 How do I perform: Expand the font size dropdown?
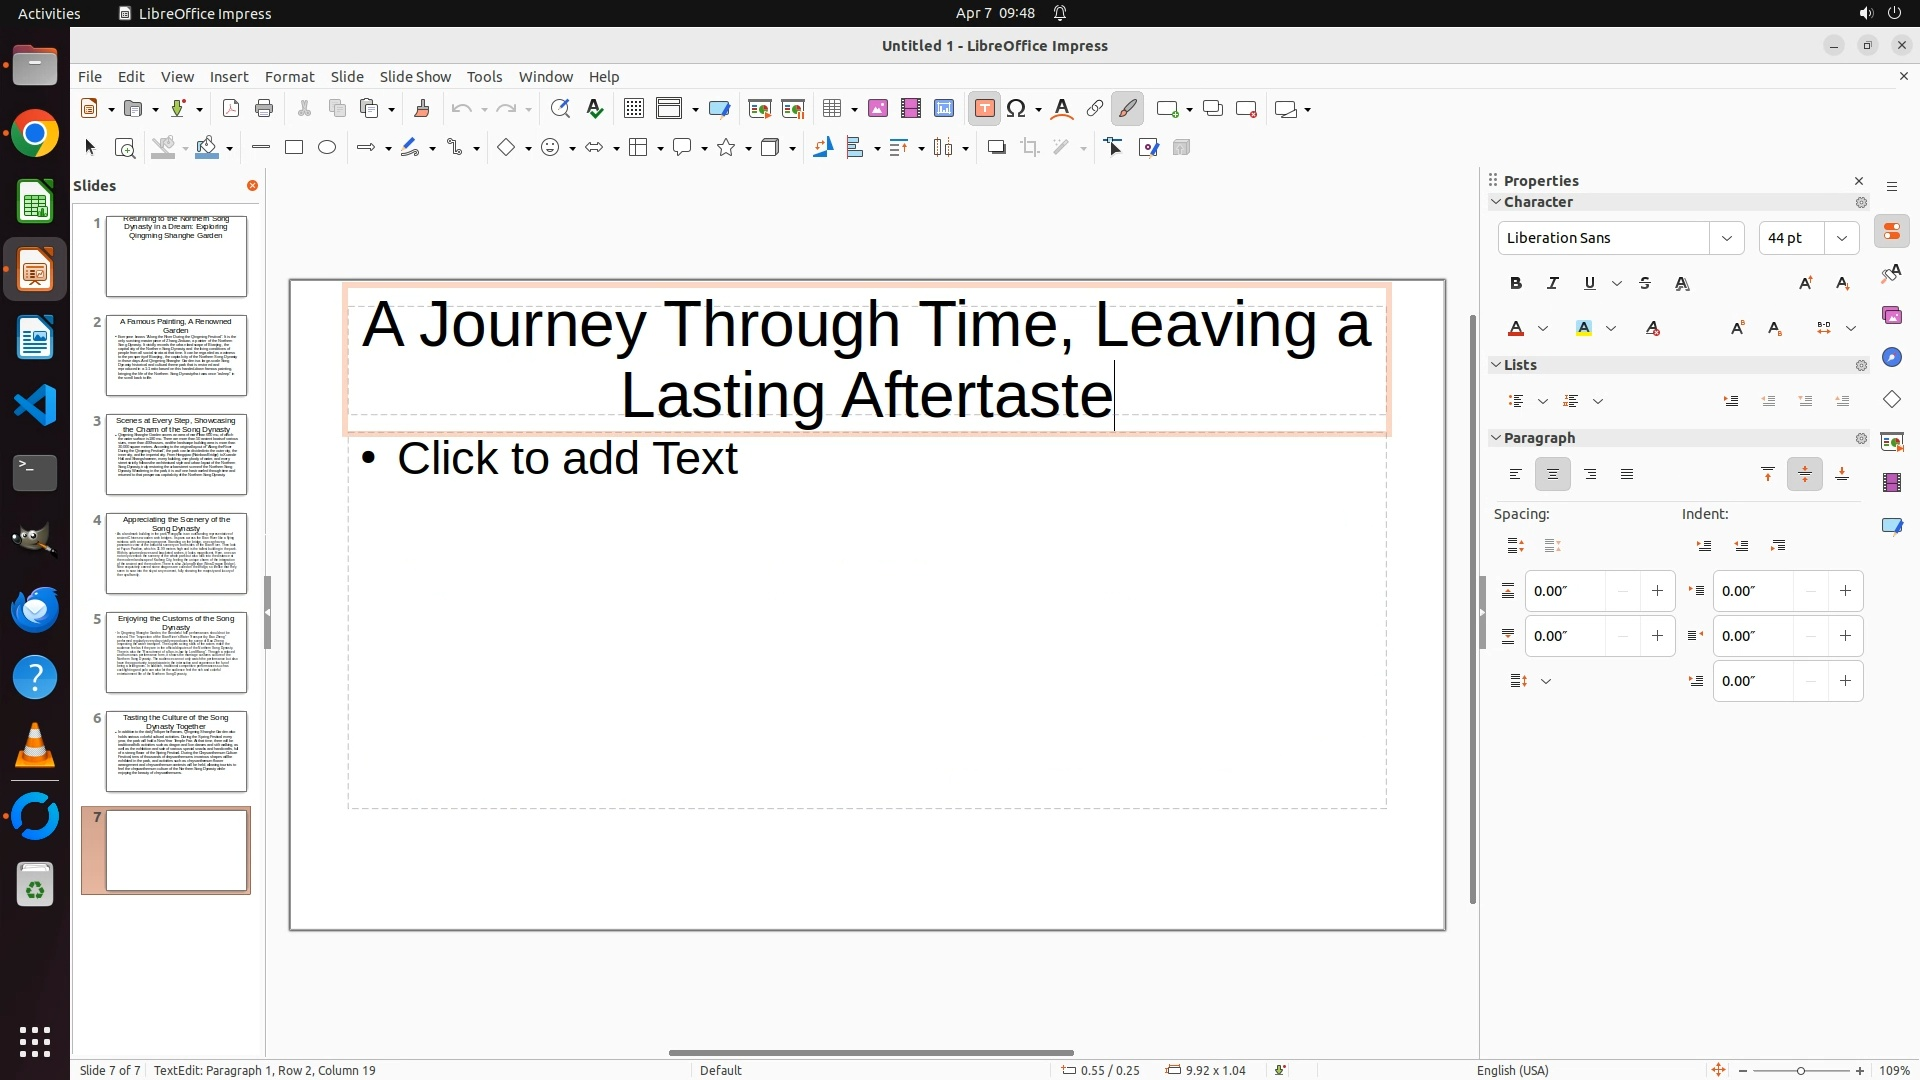[x=1842, y=238]
